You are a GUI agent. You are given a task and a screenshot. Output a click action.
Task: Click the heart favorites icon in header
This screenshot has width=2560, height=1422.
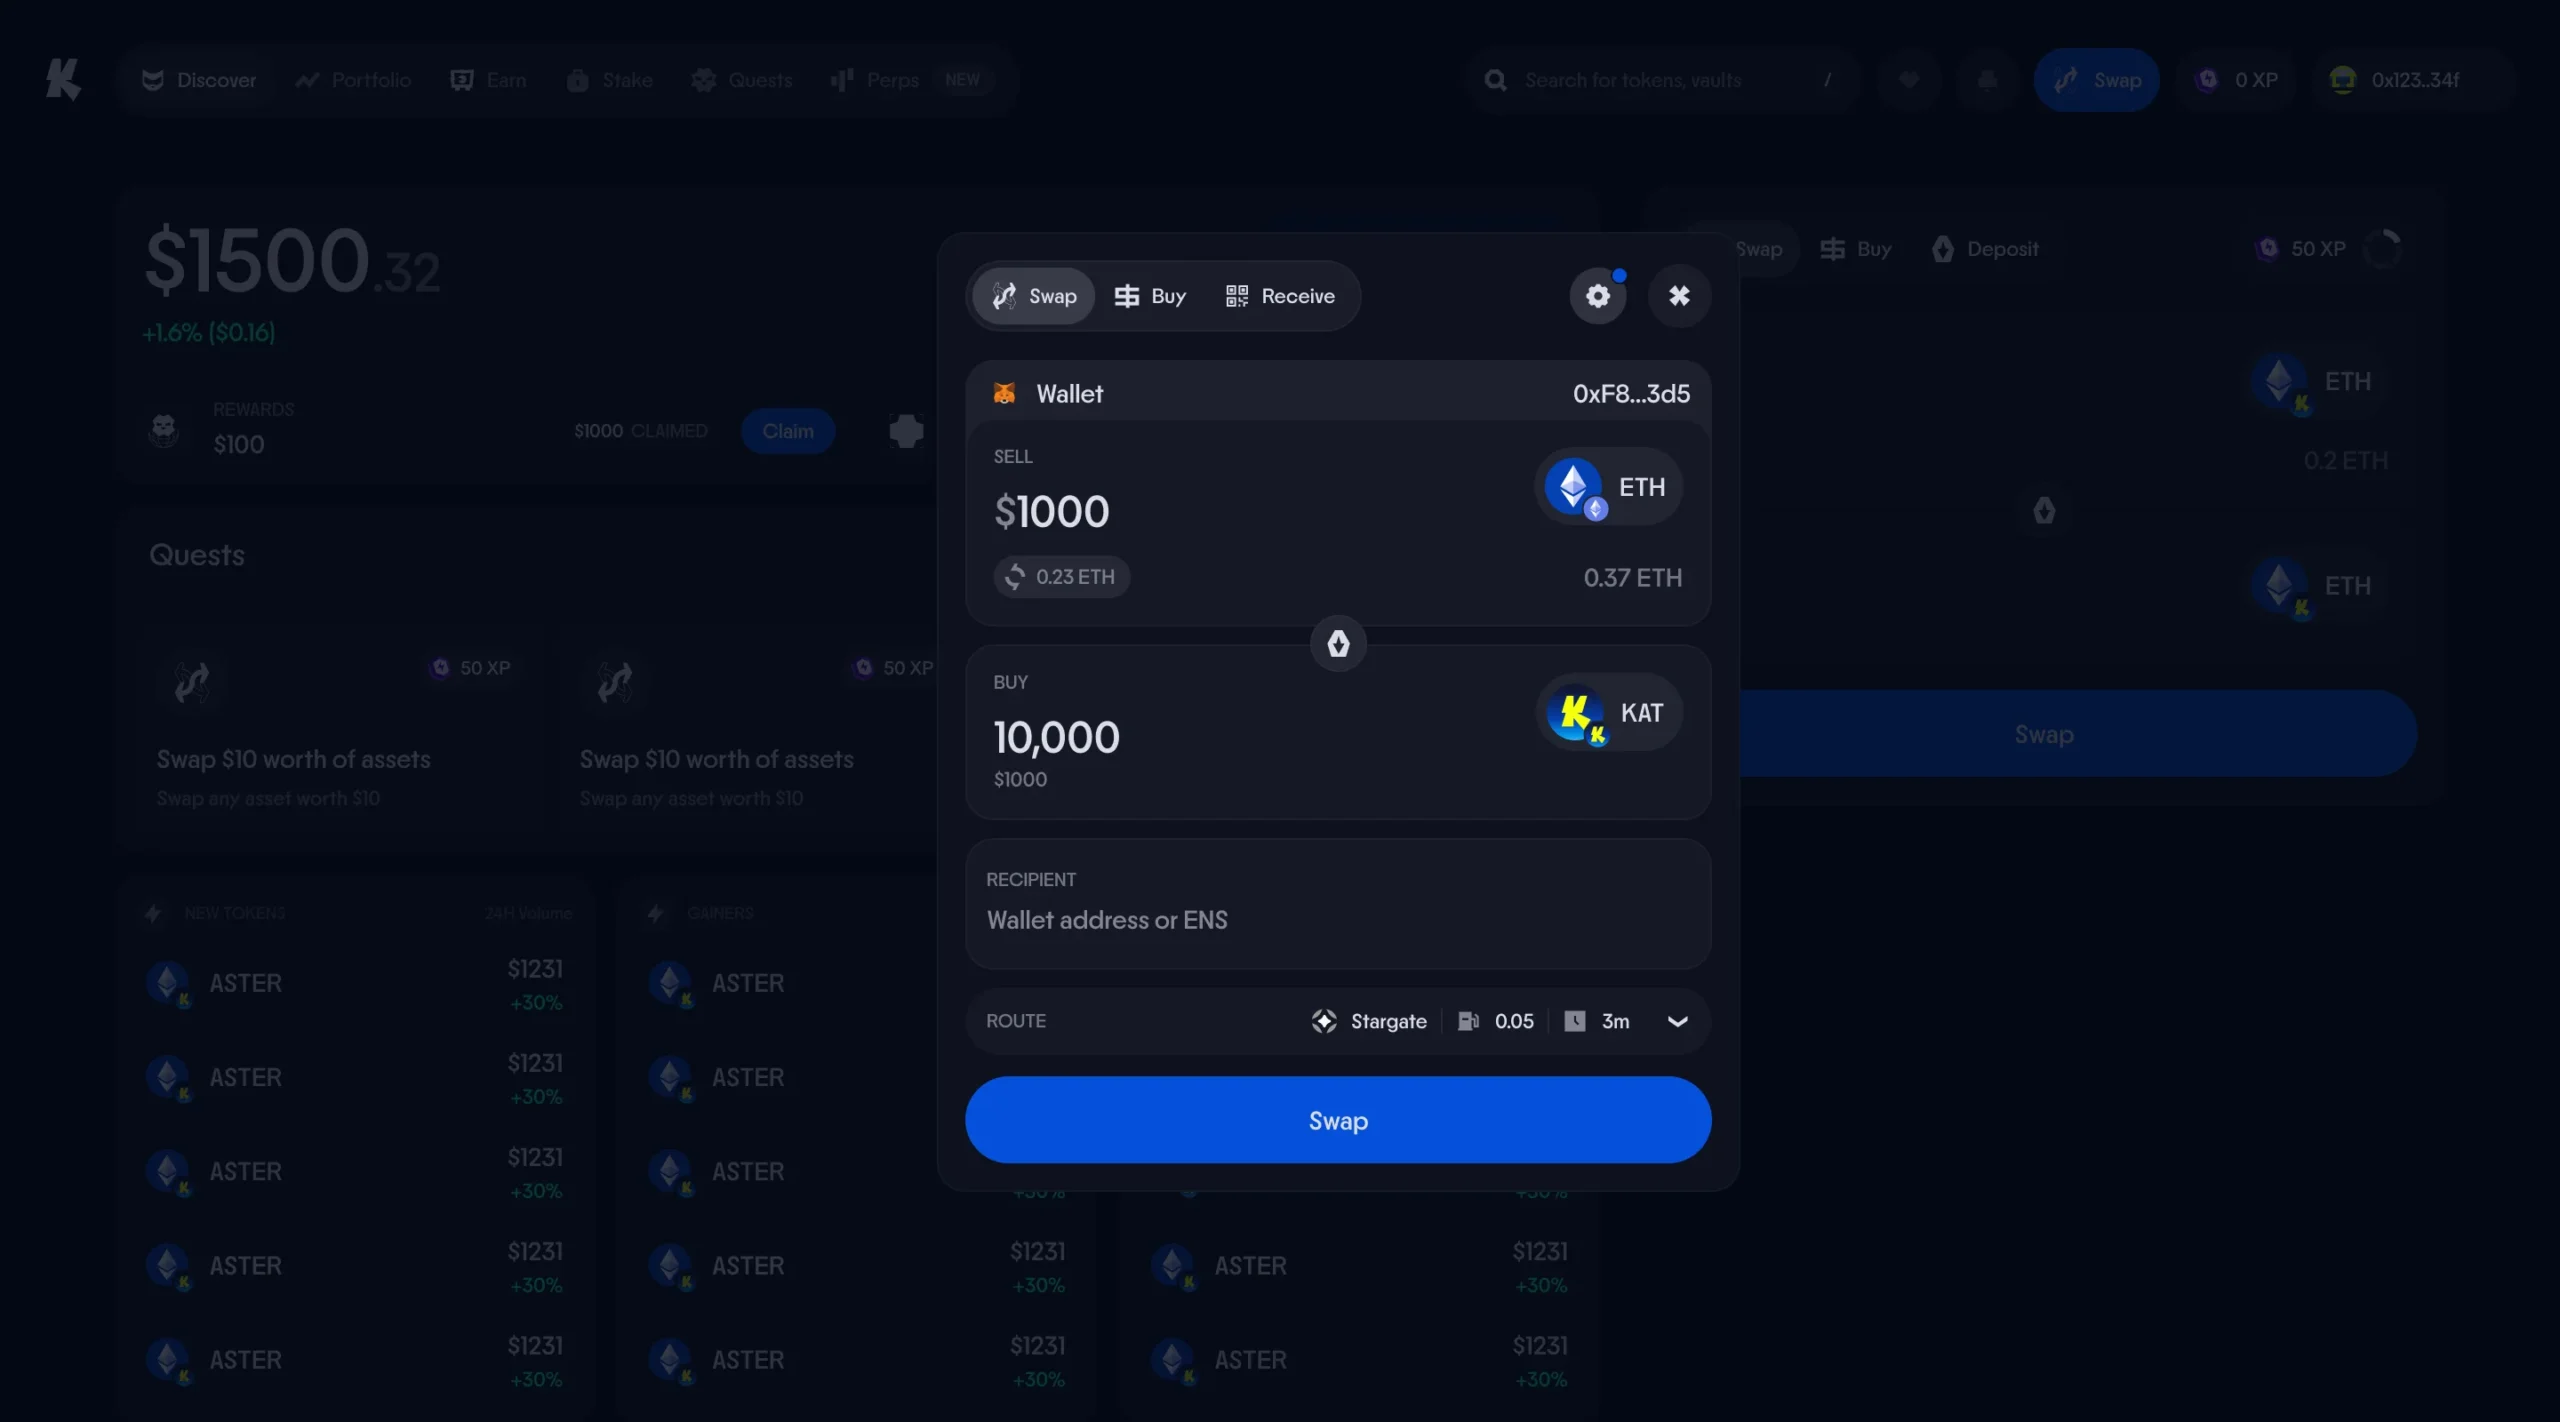pyautogui.click(x=1909, y=80)
